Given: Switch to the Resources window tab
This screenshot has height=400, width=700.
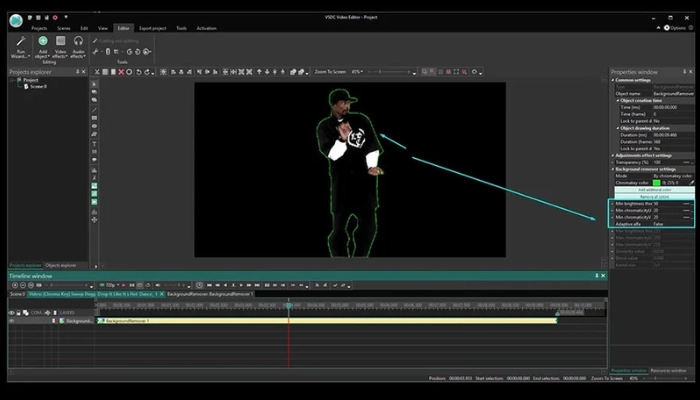Looking at the screenshot, I should (668, 371).
